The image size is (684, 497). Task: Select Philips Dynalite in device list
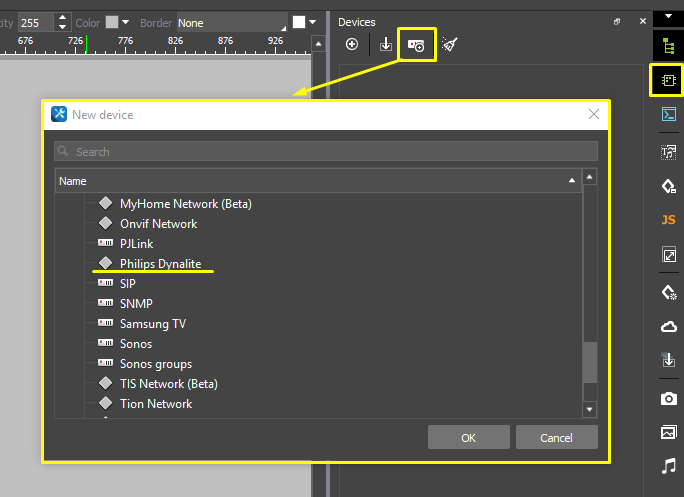160,264
